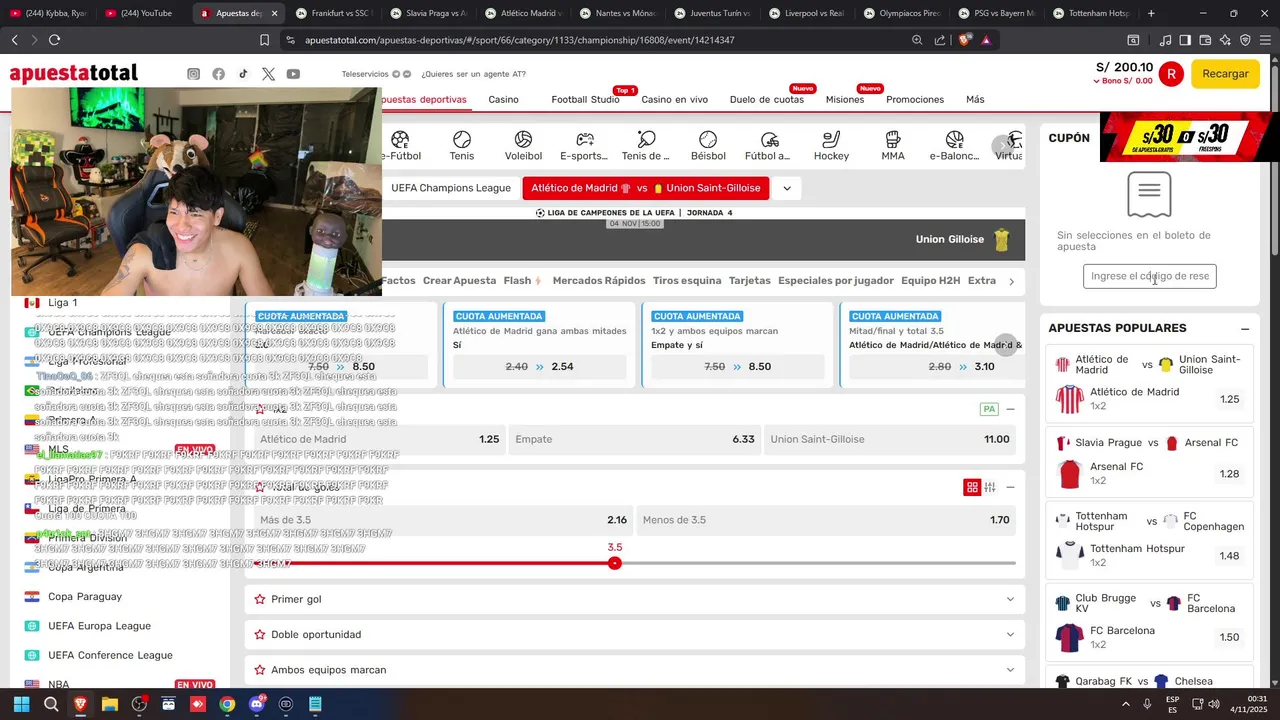This screenshot has width=1280, height=720.
Task: Select the Hockey sport icon
Action: [x=831, y=145]
